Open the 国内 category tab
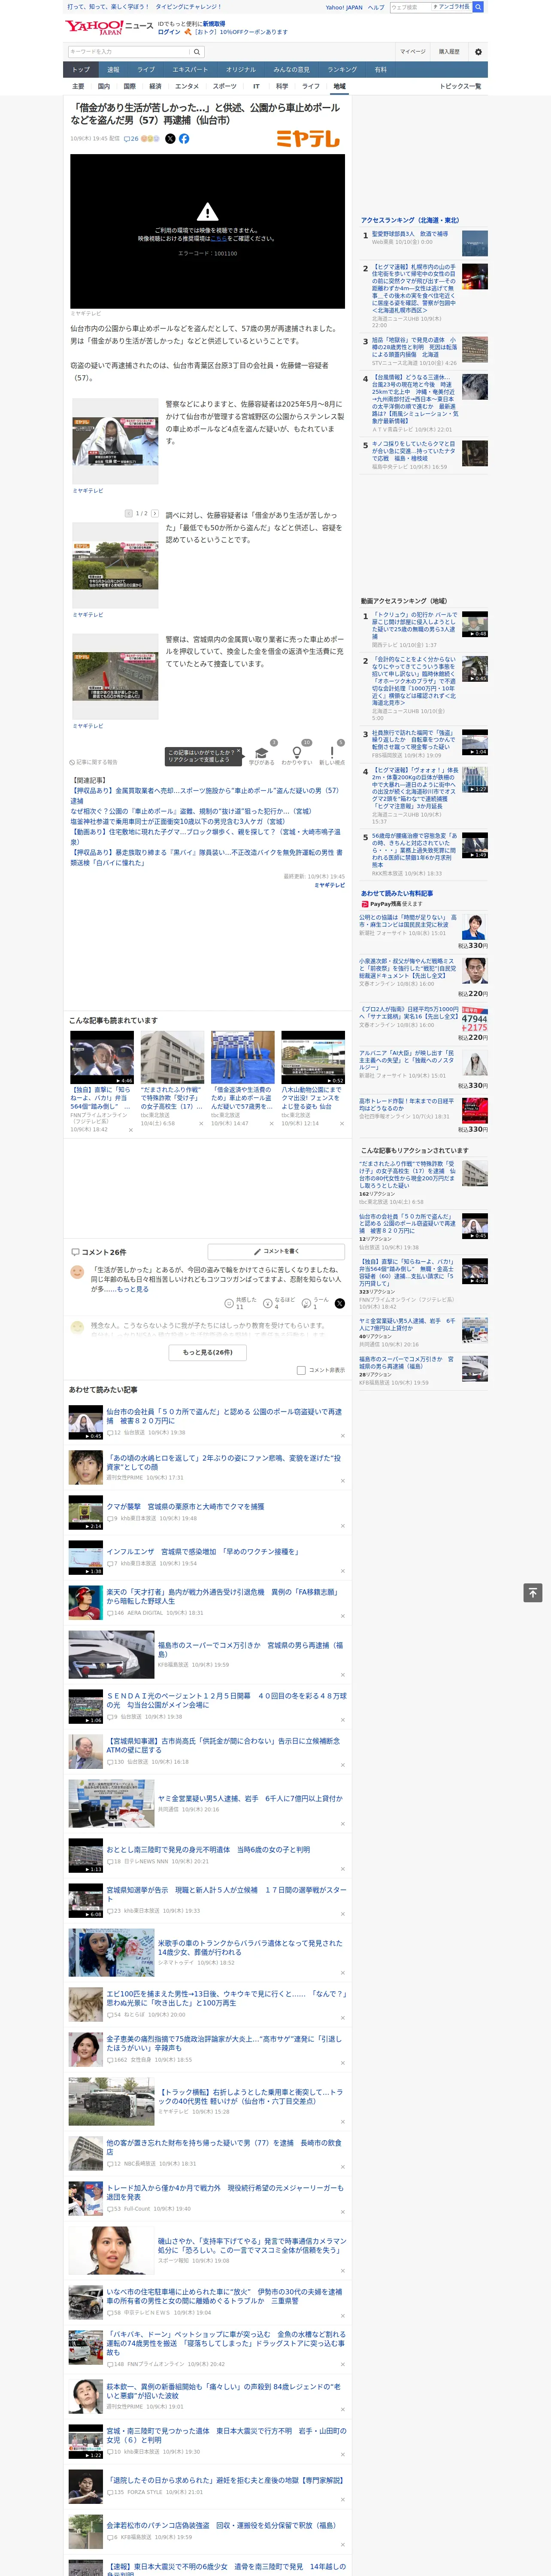Image resolution: width=551 pixels, height=2576 pixels. coord(104,86)
